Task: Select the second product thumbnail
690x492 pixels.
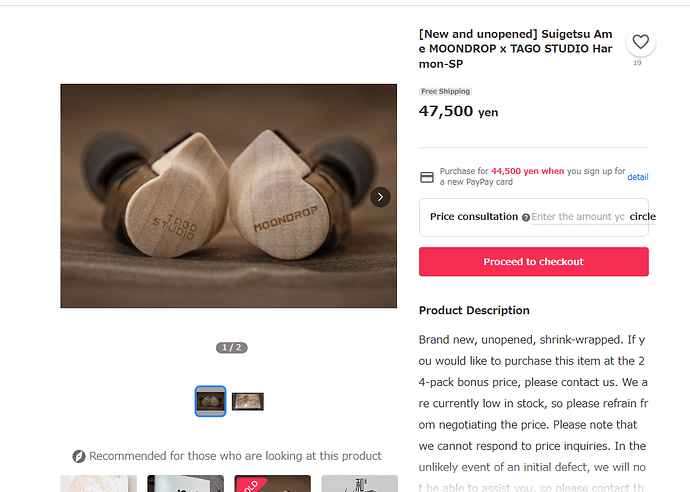Action: pos(248,401)
